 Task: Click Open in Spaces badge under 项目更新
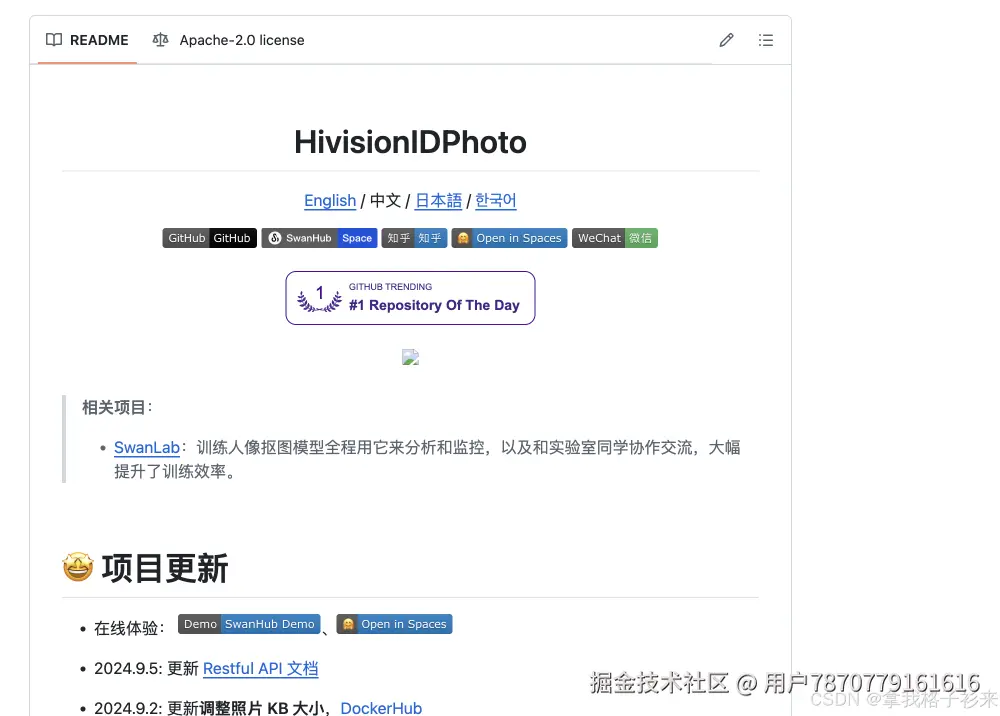394,624
